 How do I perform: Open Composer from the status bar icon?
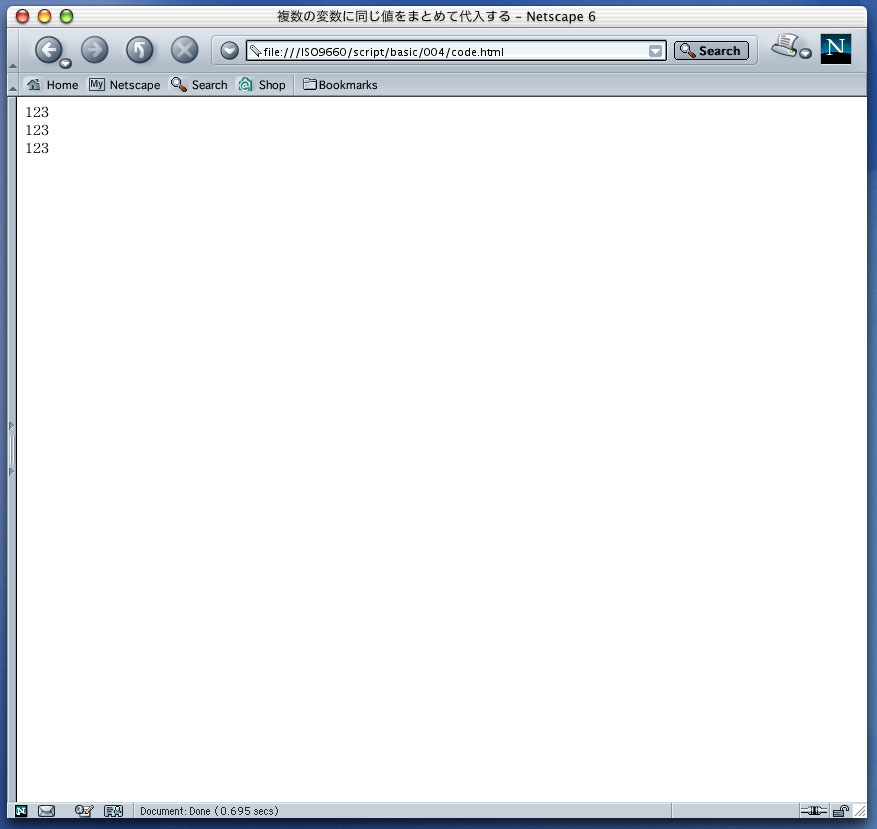coord(84,811)
